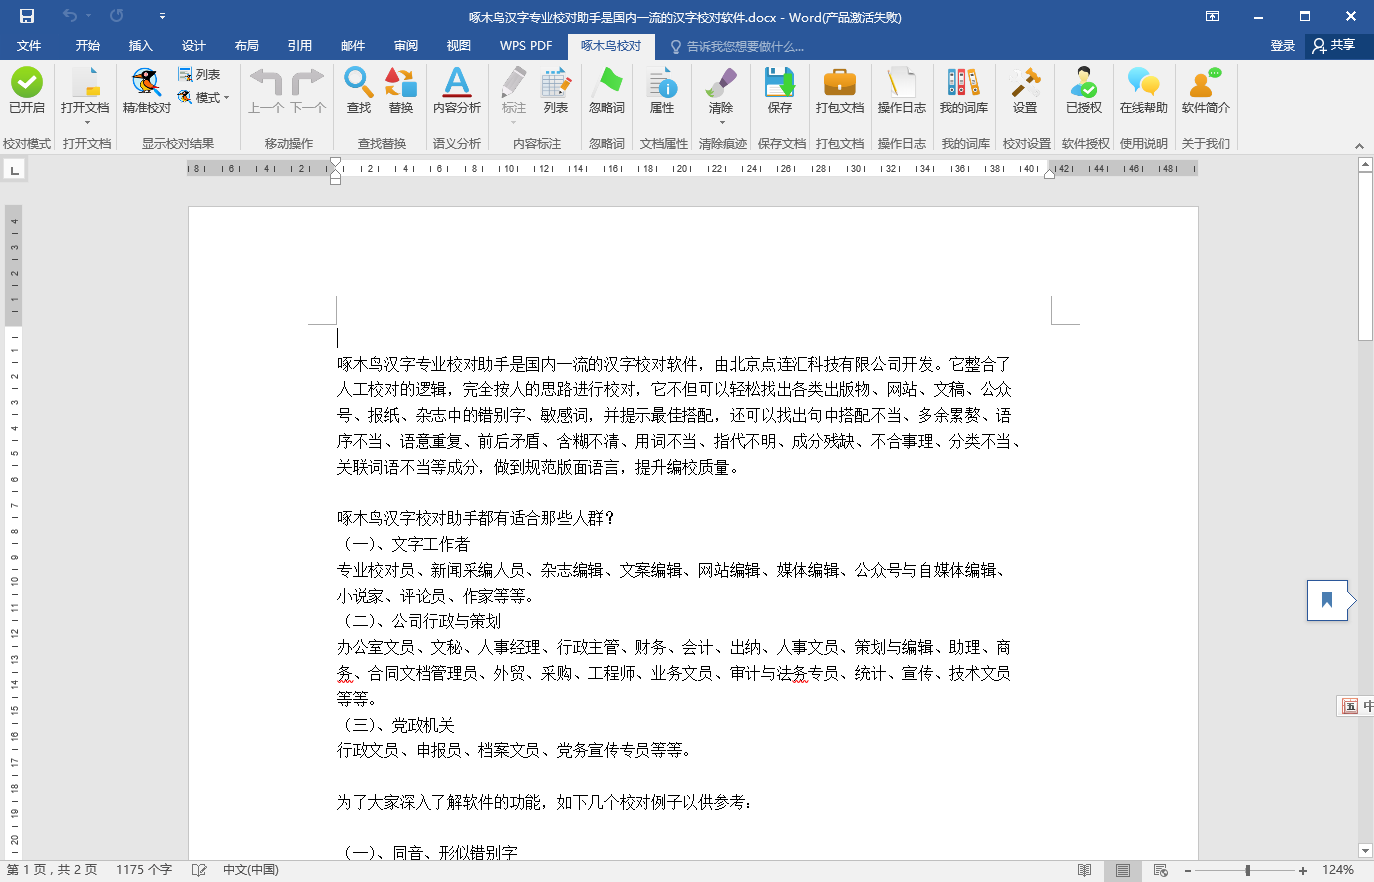Switch to the 设计 tab
The height and width of the screenshot is (882, 1374).
pos(194,46)
